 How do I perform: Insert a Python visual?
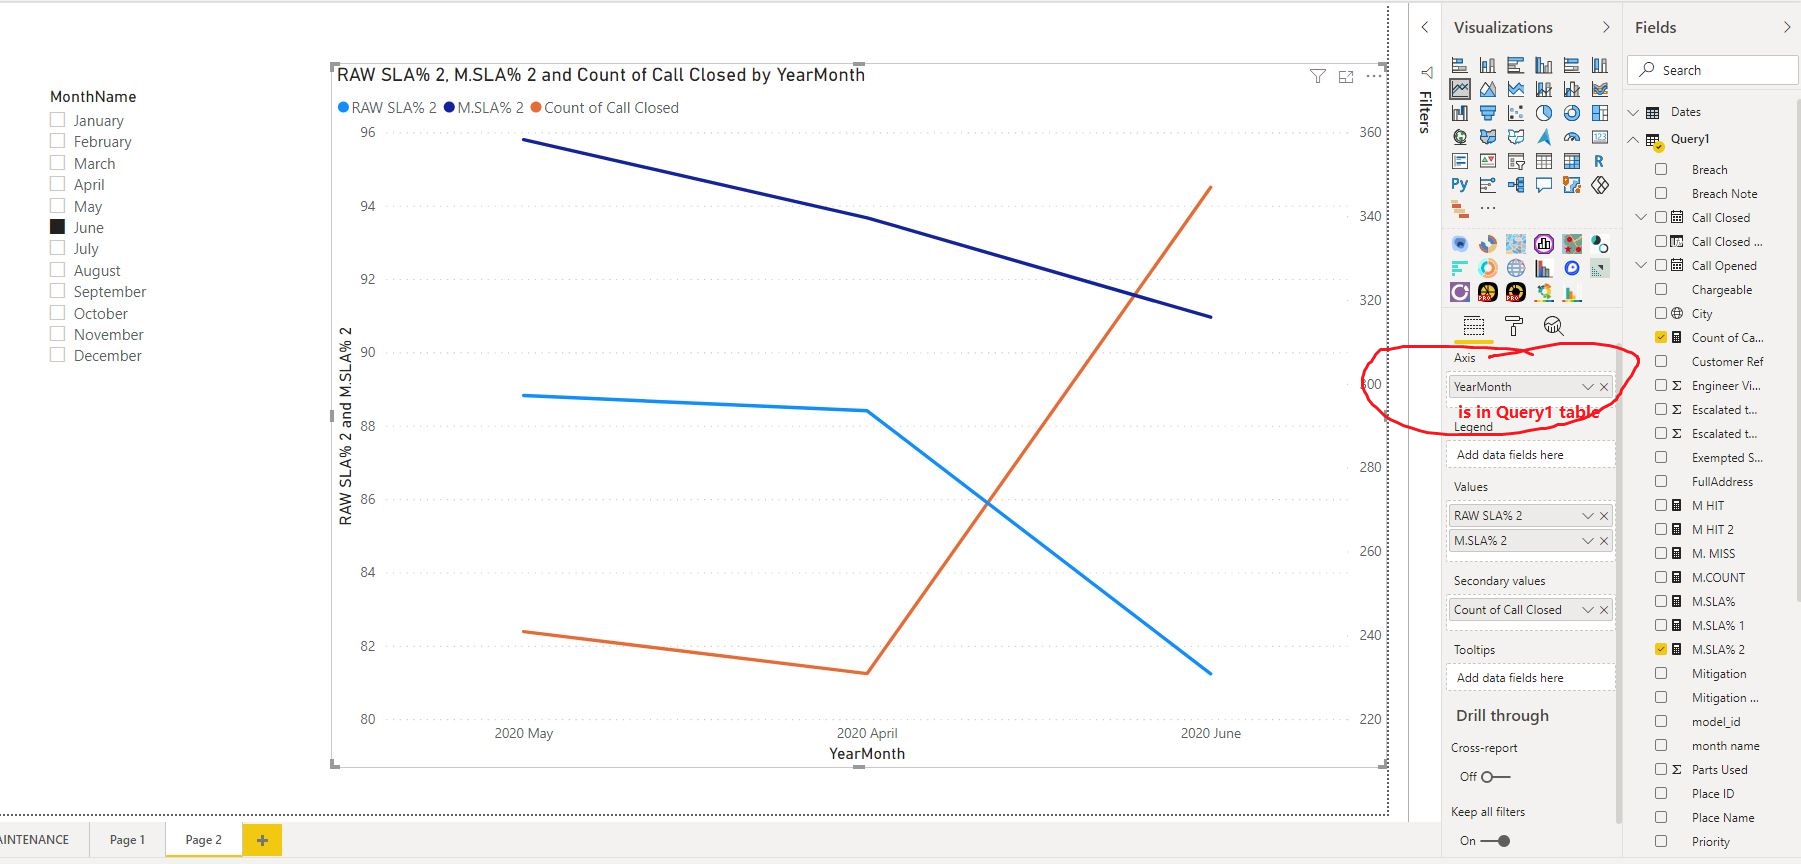(1460, 185)
